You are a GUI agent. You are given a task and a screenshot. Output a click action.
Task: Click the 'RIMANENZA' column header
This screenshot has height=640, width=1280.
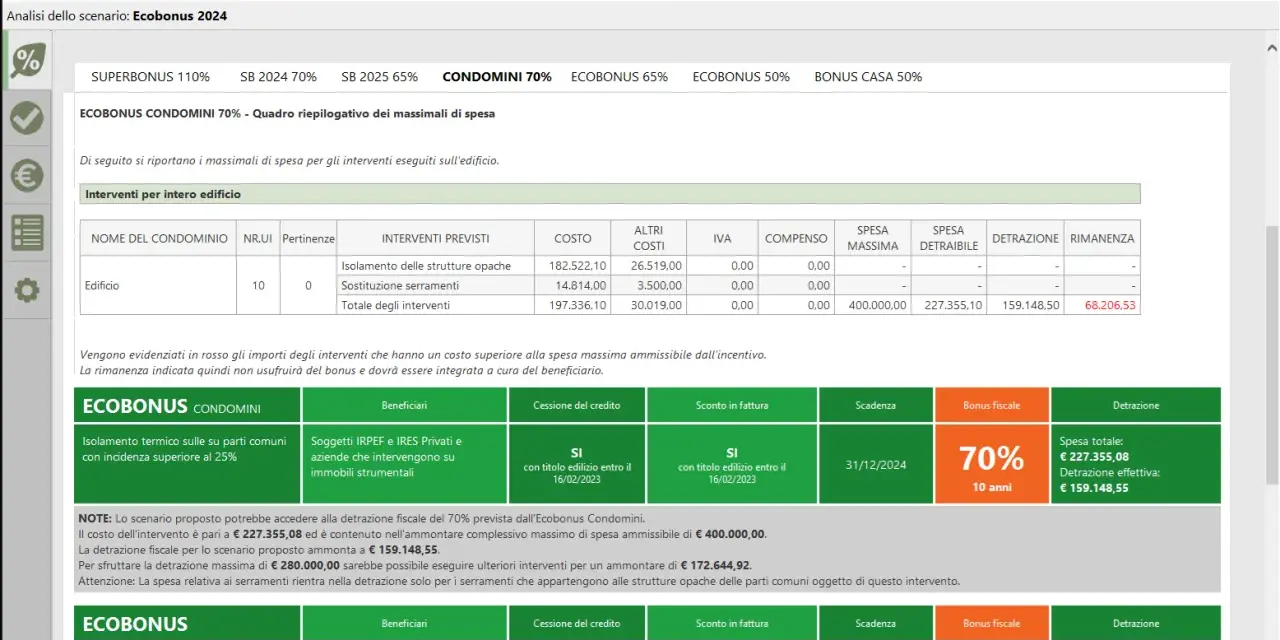coord(1102,238)
